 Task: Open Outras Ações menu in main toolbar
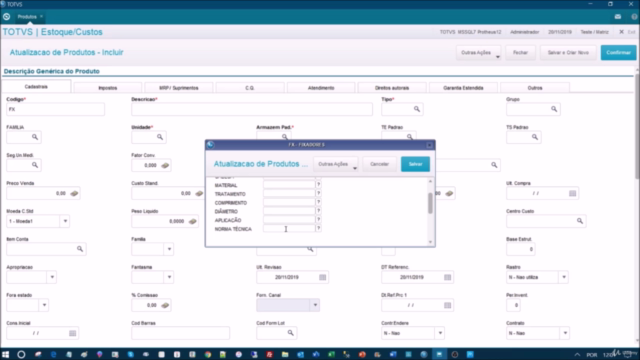(x=478, y=53)
